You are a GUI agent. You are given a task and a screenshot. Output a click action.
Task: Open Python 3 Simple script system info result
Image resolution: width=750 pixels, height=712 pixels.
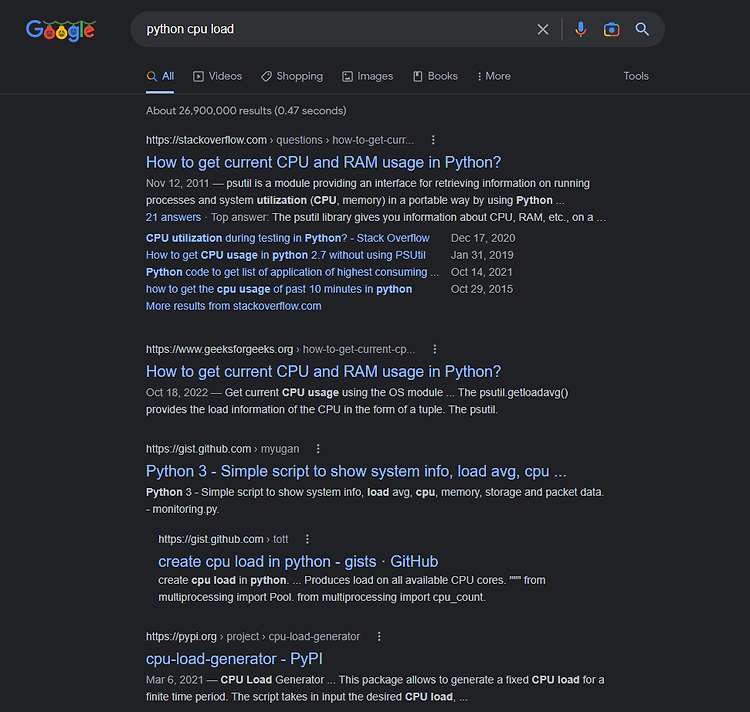356,471
